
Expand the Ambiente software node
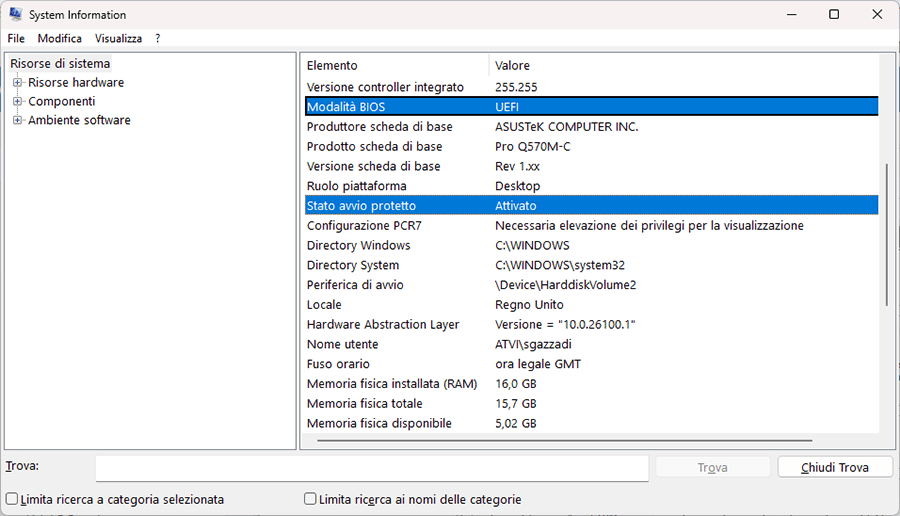point(17,121)
